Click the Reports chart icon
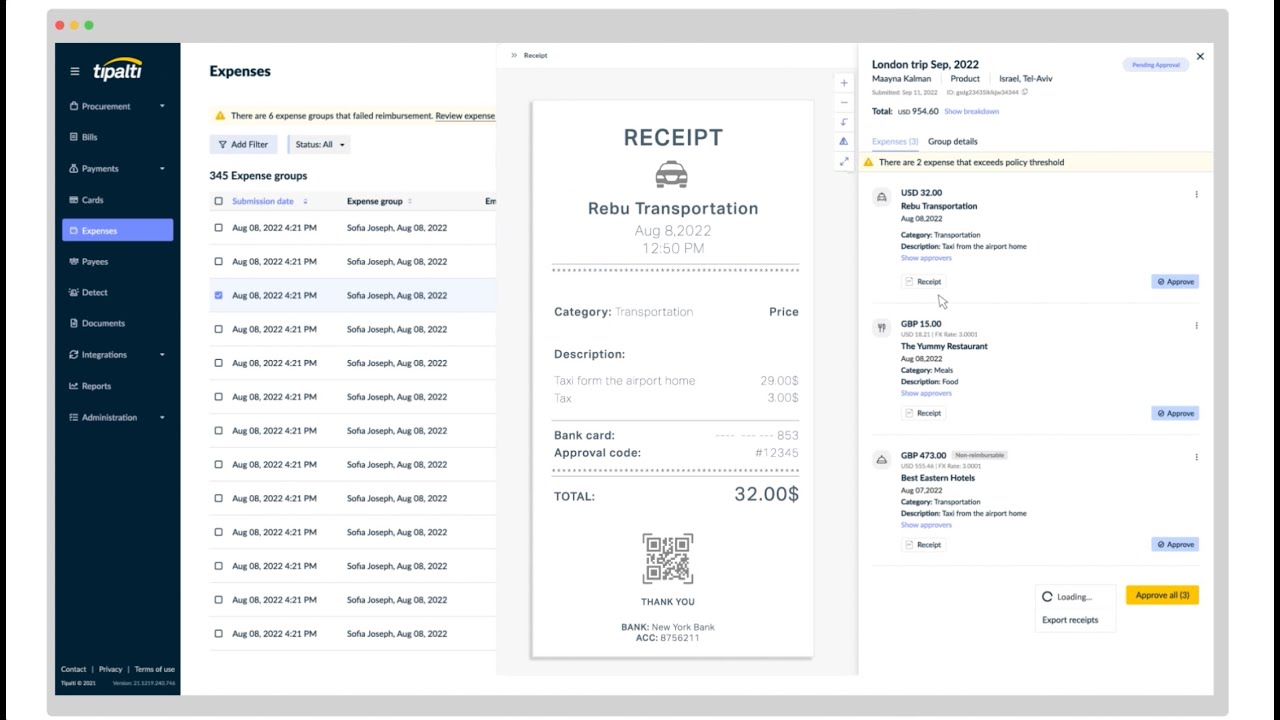Screen dimensions: 1280x720 pos(74,386)
